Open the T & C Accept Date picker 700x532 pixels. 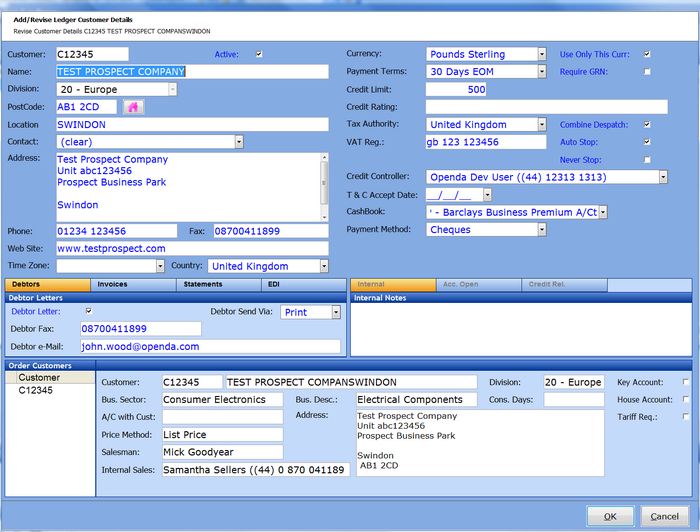(x=487, y=195)
